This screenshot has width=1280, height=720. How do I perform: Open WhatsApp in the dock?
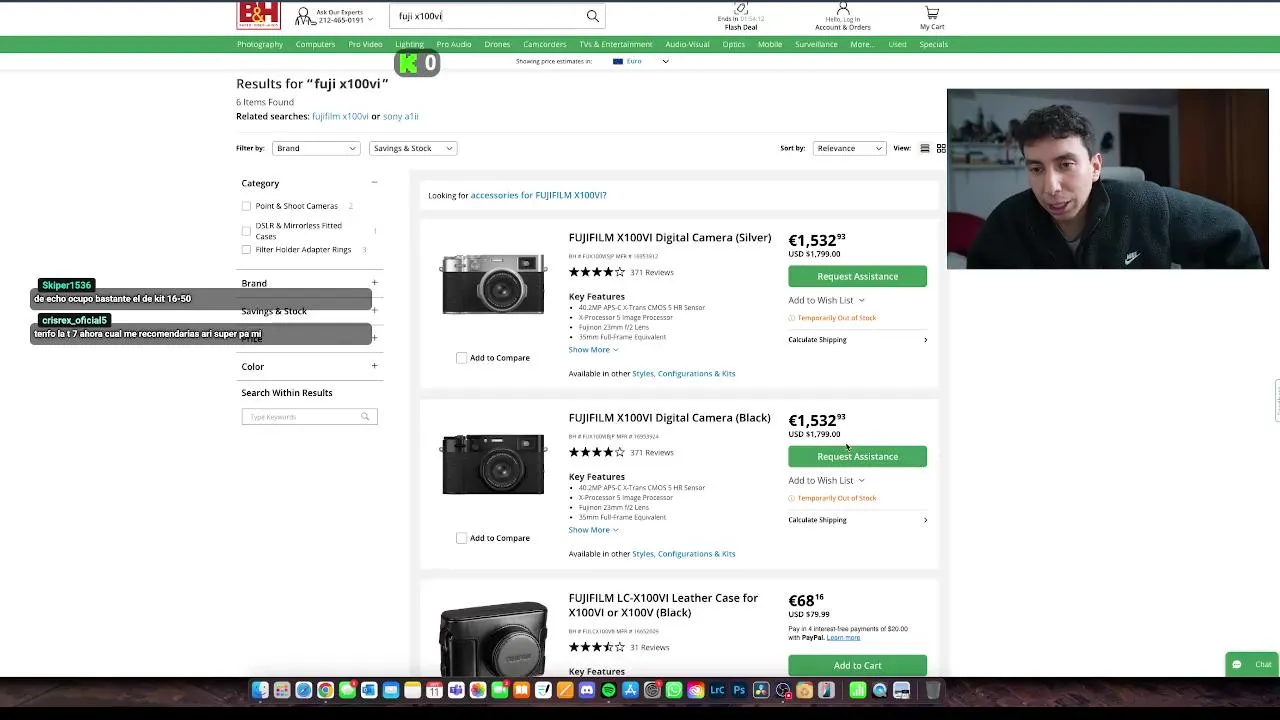[x=674, y=690]
